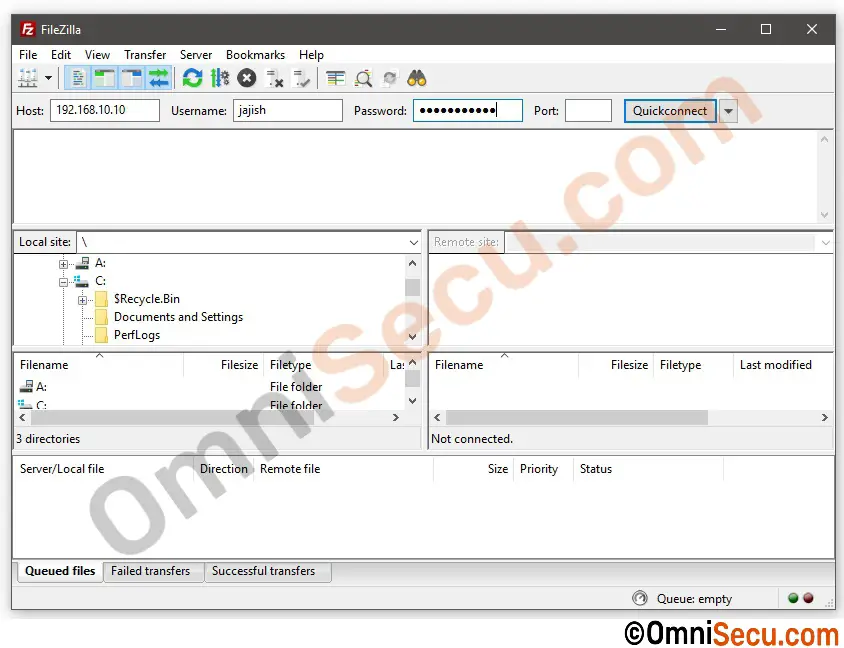Collapse the C: drive tree node
844x648 pixels.
64,281
